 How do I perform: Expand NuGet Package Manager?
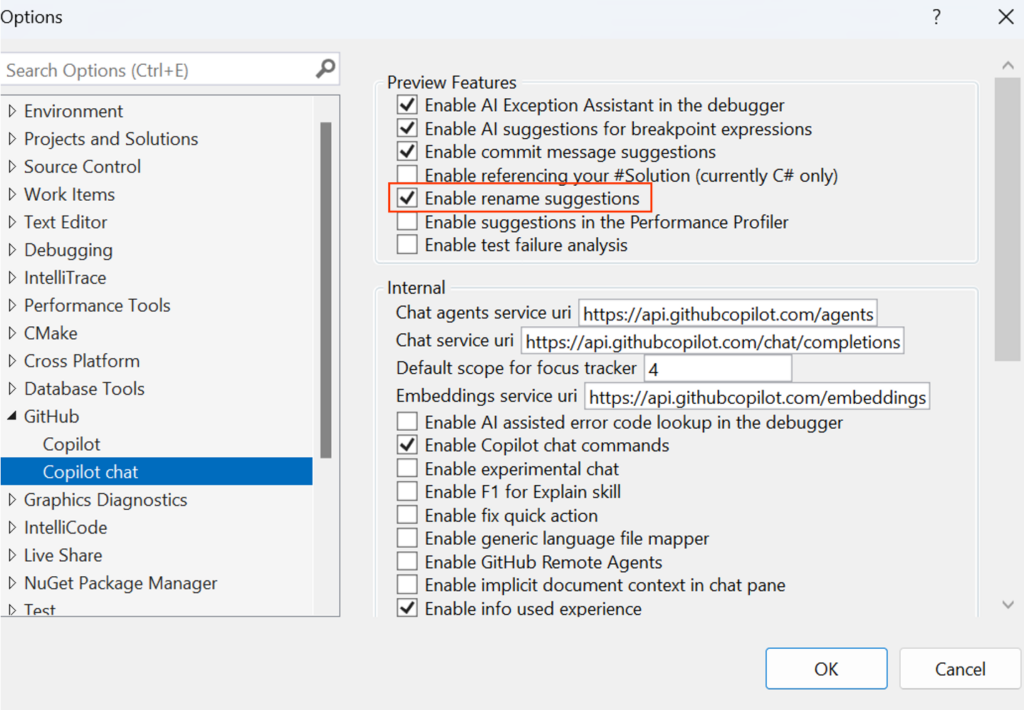[x=11, y=583]
